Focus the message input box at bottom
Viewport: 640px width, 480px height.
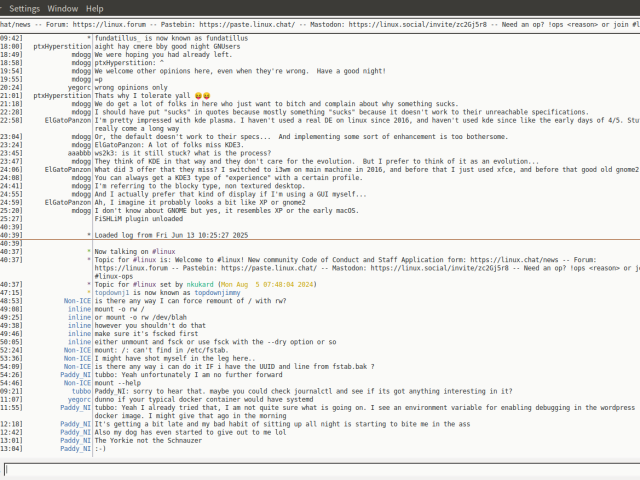pyautogui.click(x=320, y=469)
